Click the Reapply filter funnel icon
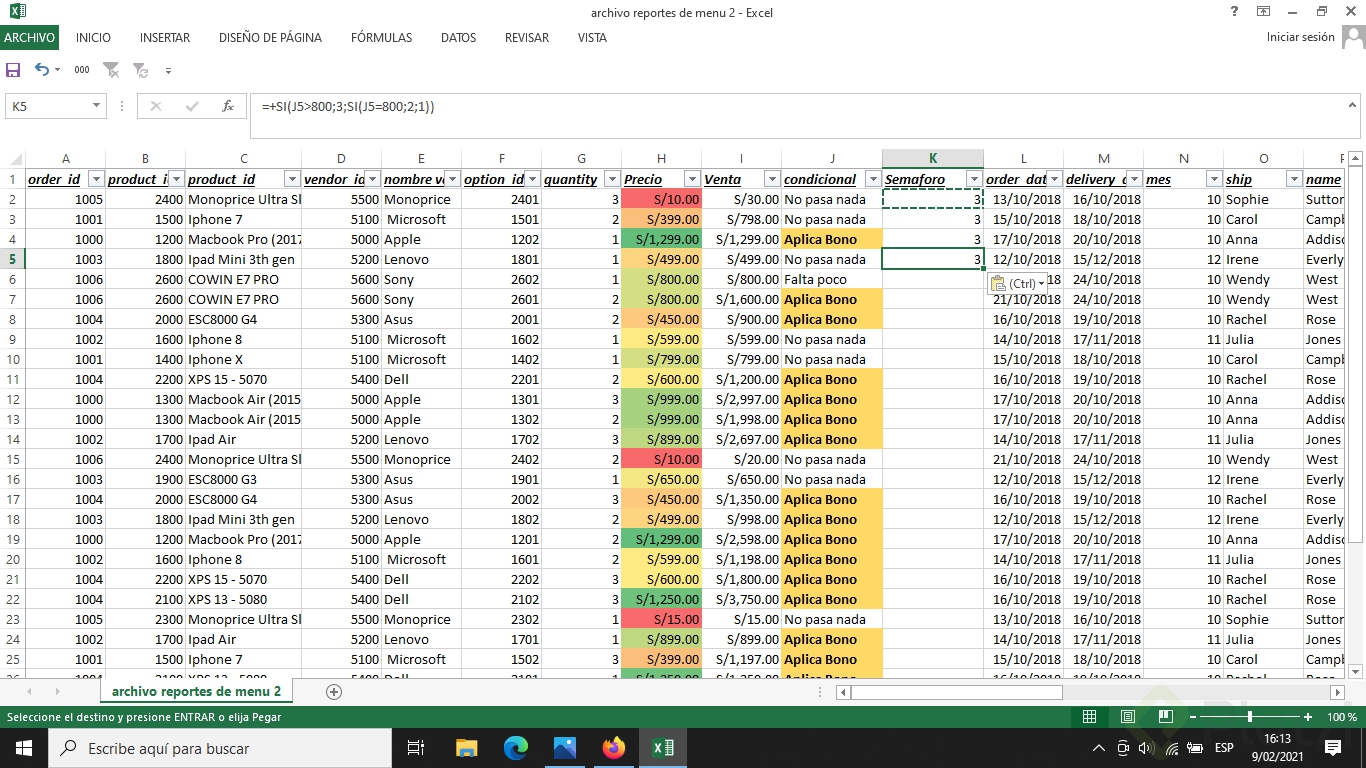 click(x=140, y=70)
